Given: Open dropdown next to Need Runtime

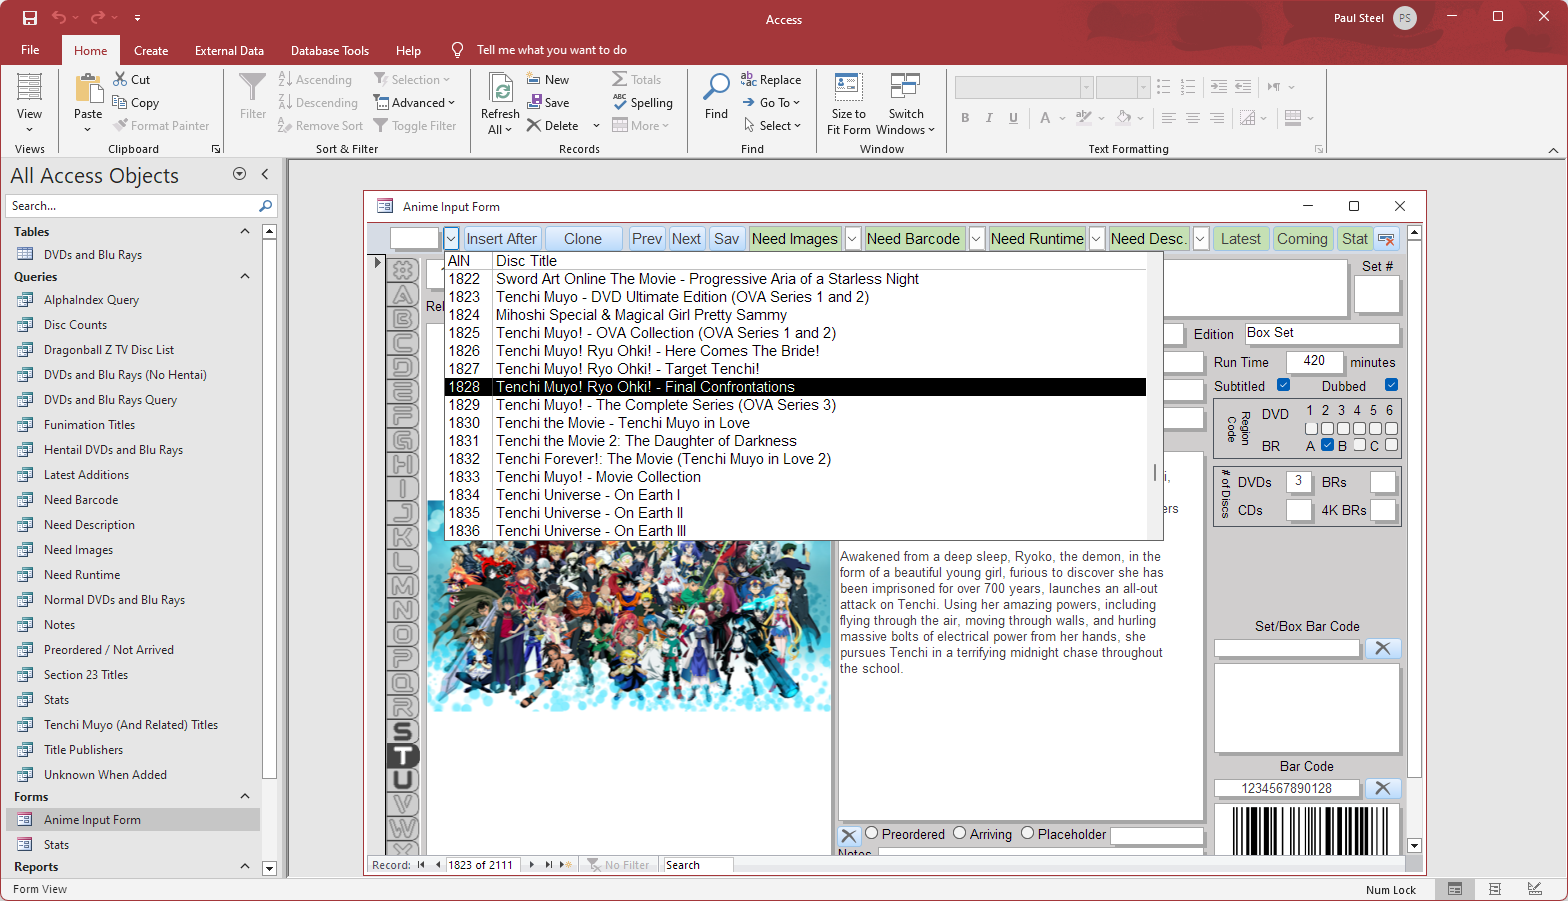Looking at the screenshot, I should point(1096,239).
